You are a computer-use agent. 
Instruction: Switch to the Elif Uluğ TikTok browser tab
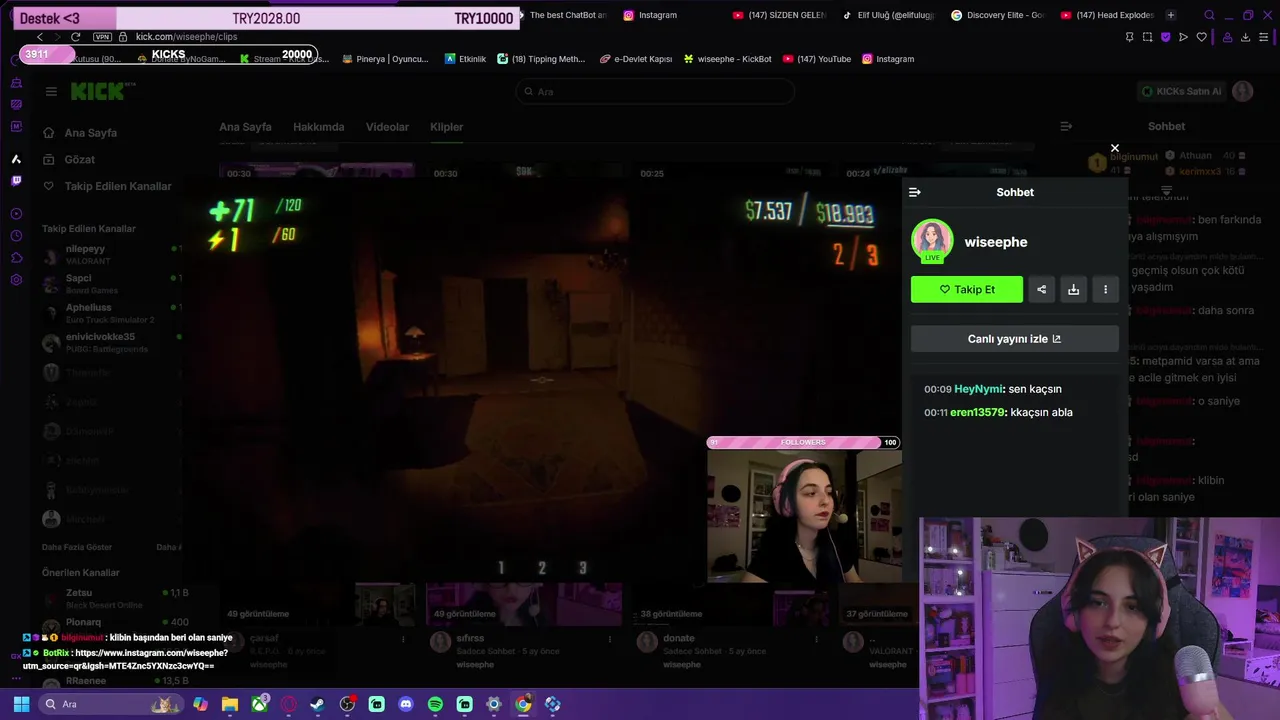[x=888, y=15]
